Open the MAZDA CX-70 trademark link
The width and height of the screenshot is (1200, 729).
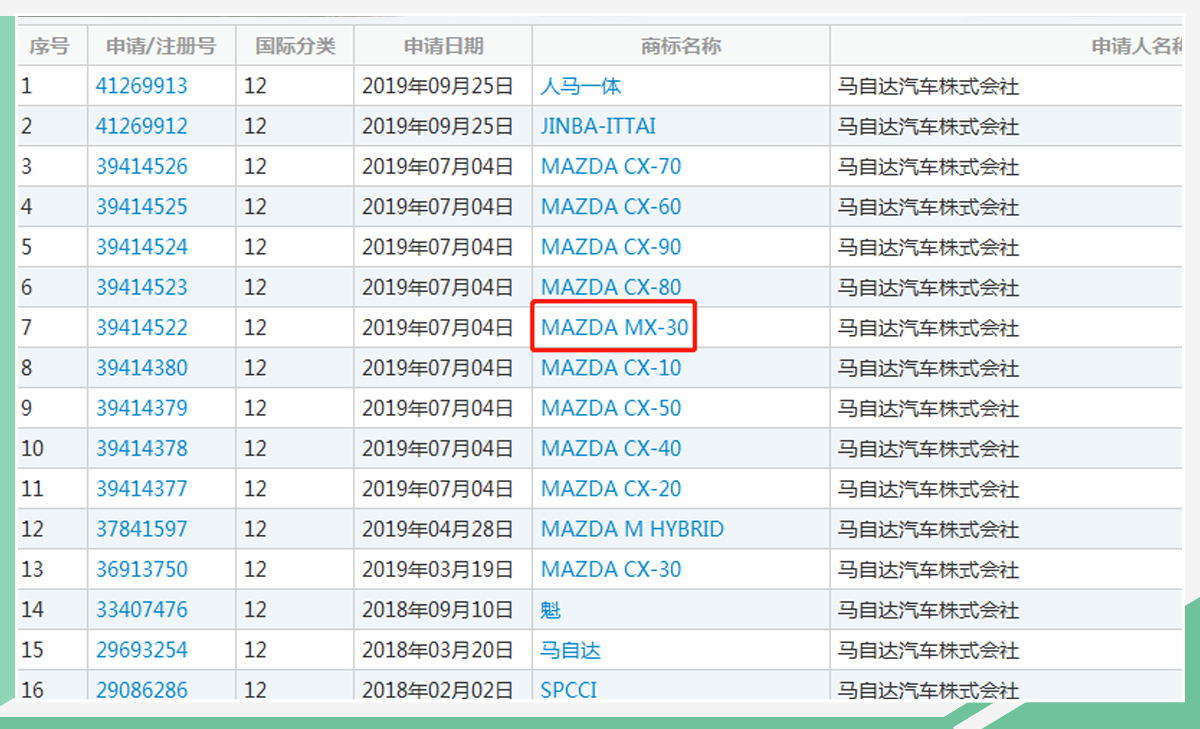pyautogui.click(x=611, y=166)
